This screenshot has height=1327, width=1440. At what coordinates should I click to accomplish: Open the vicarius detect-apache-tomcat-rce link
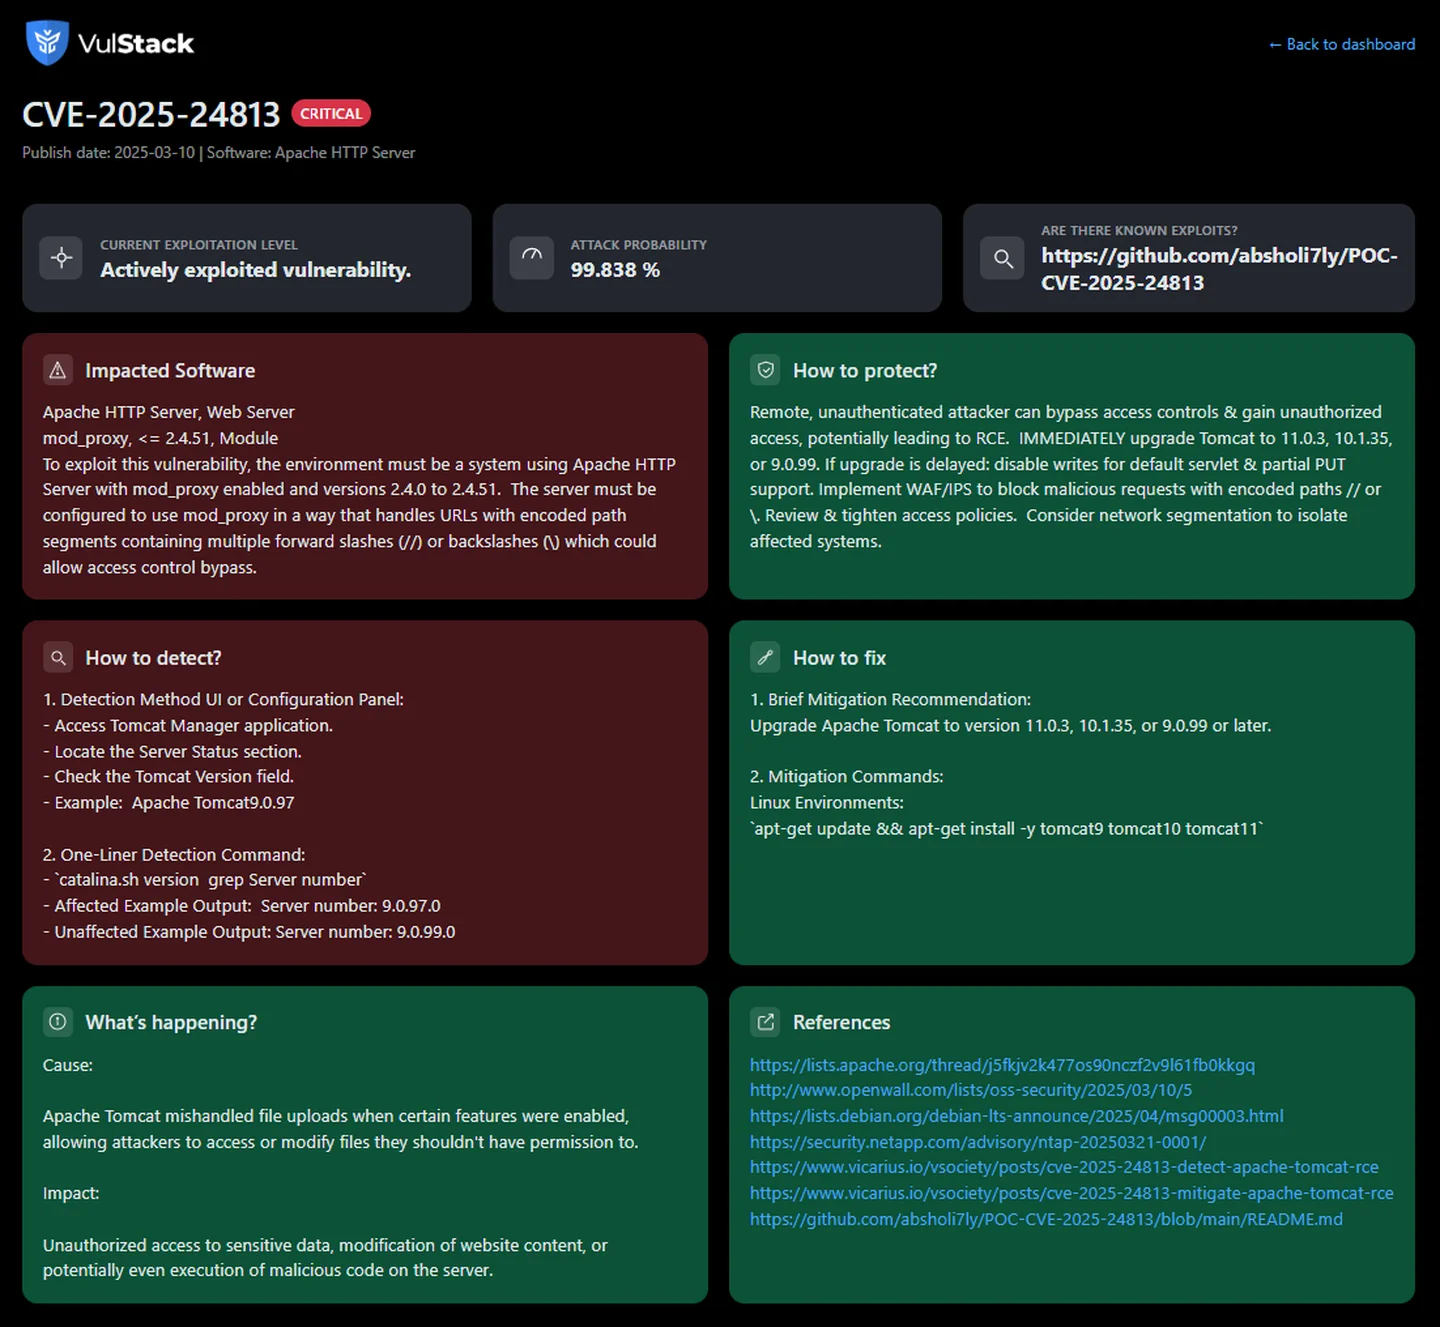[x=1064, y=1167]
